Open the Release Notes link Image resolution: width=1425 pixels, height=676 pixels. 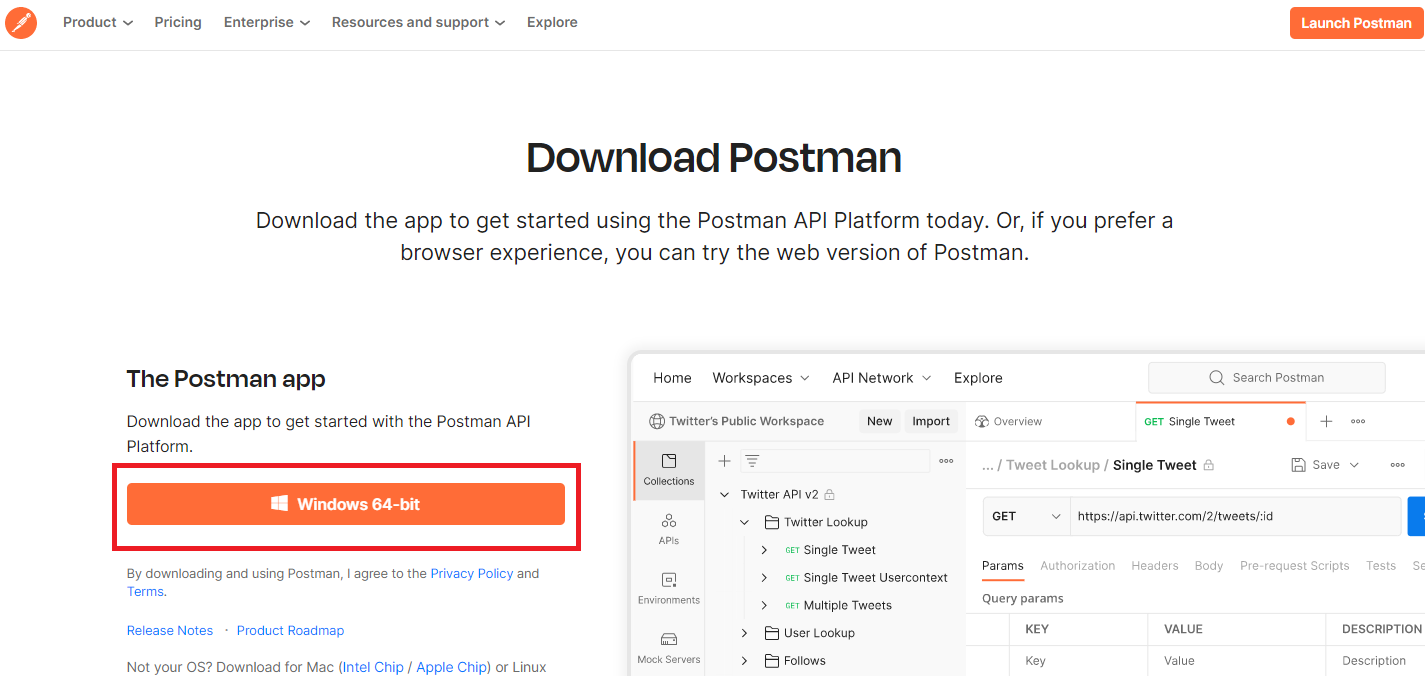170,631
